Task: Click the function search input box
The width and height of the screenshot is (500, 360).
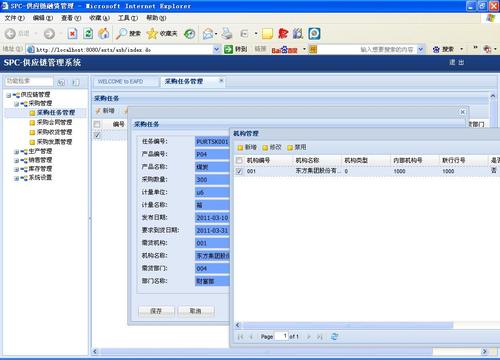Action: [x=29, y=81]
